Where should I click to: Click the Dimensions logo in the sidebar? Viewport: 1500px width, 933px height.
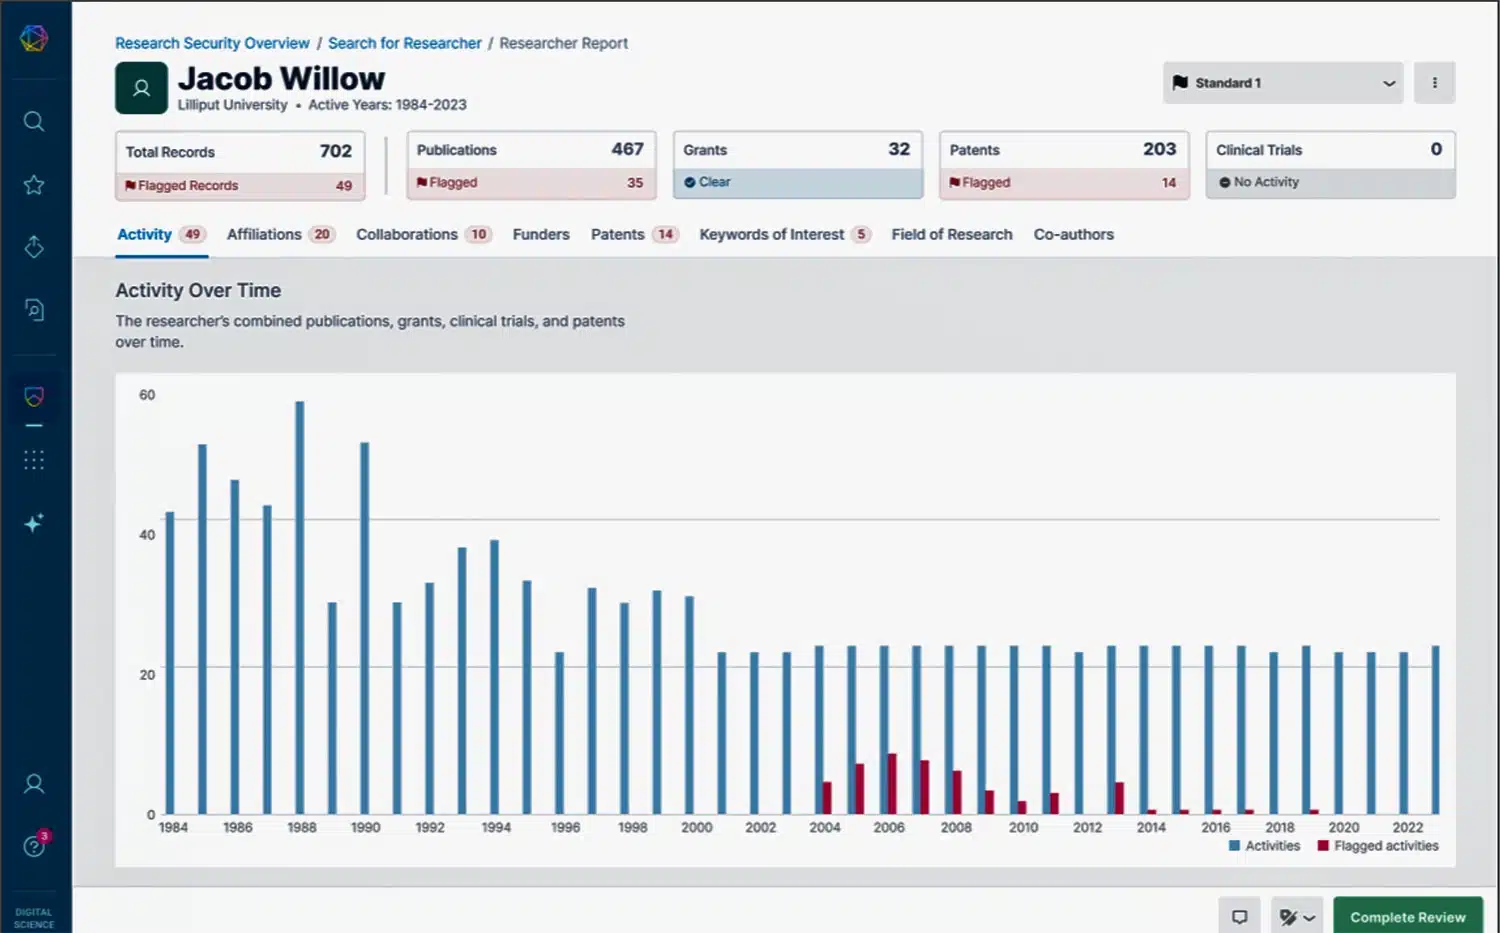[x=34, y=38]
